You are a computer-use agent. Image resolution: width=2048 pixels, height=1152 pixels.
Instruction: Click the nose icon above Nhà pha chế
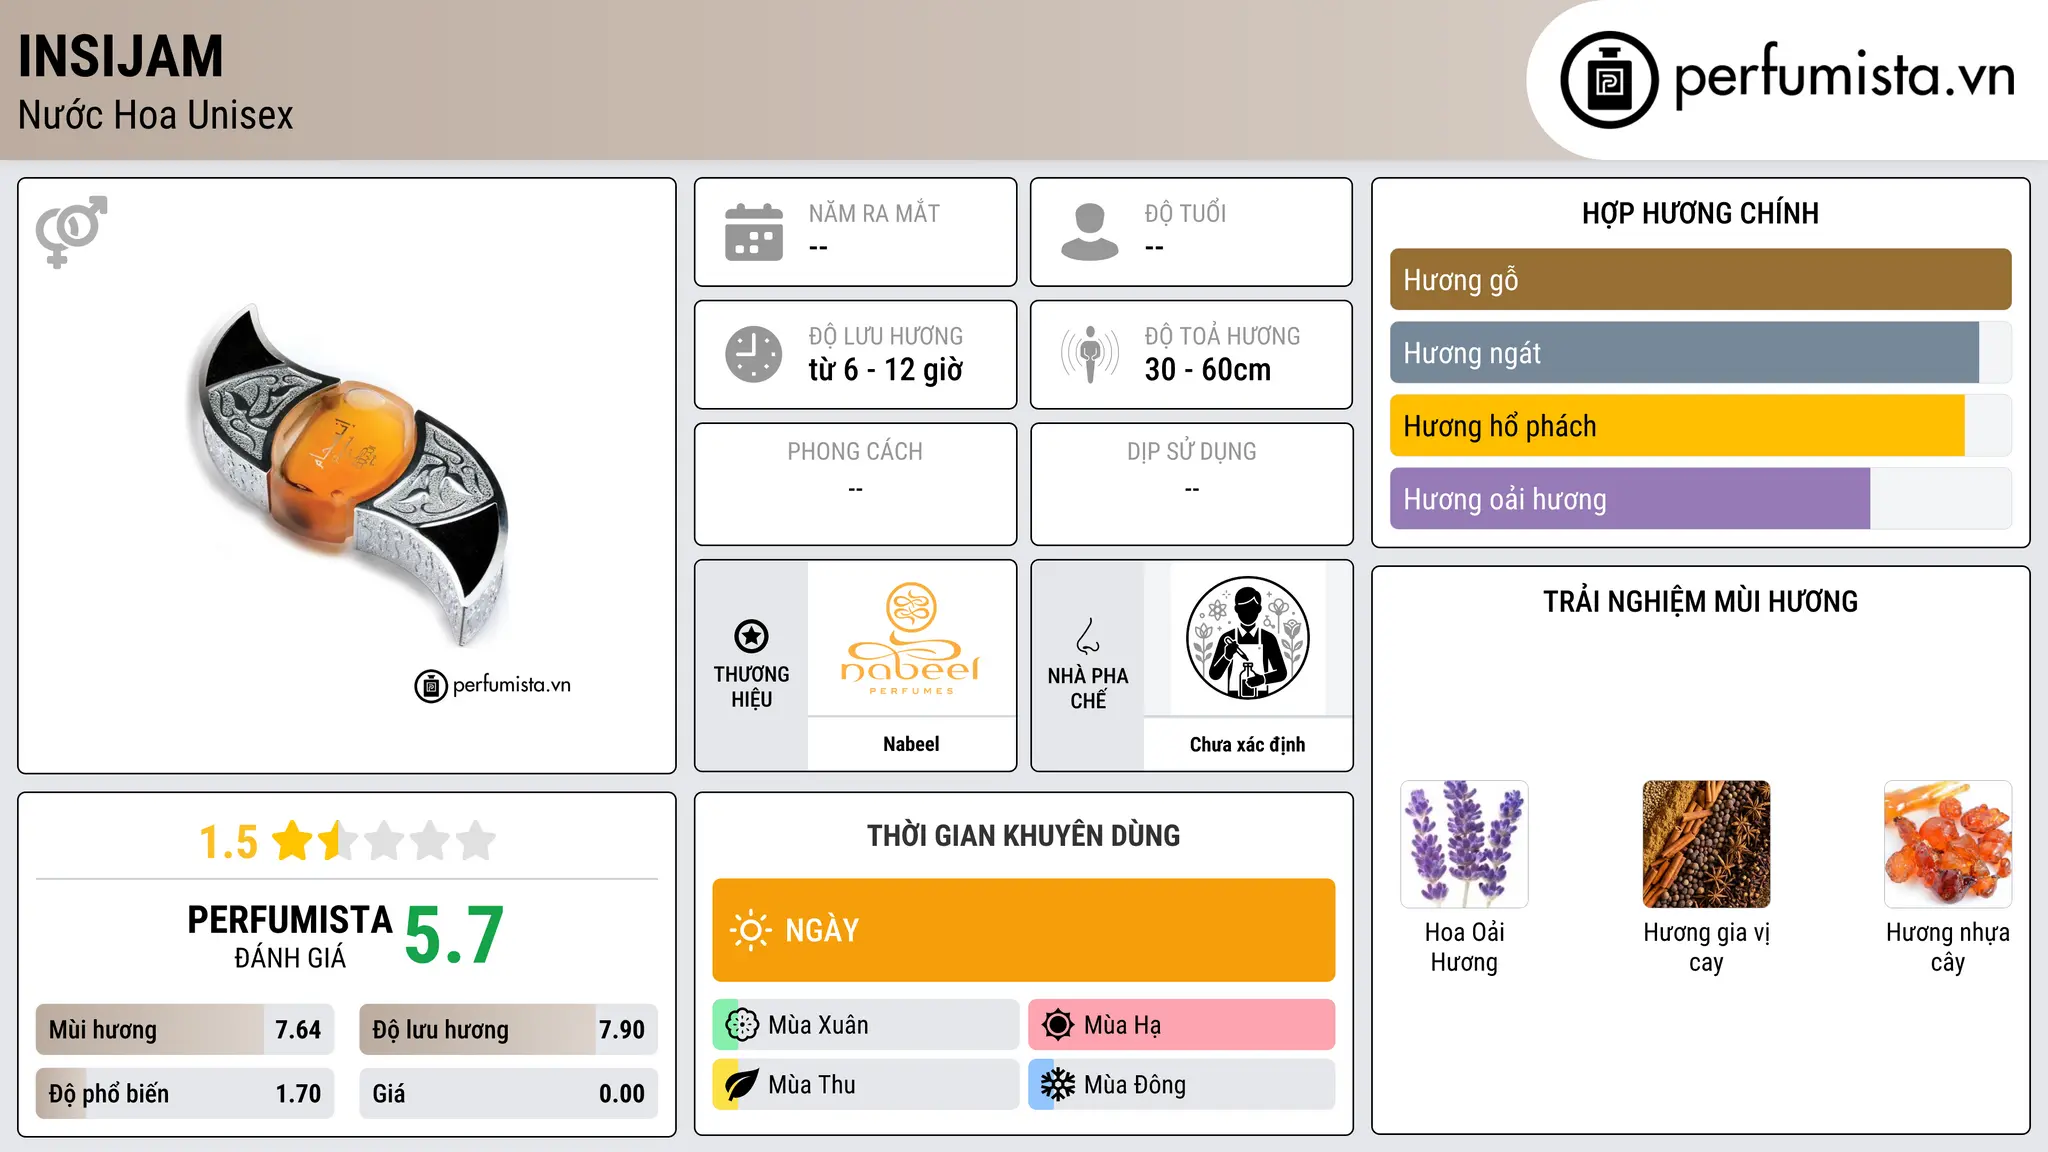[1088, 636]
